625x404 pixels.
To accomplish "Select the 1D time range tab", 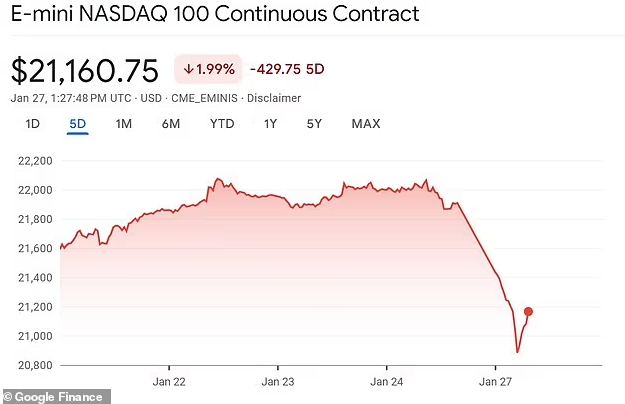I will 32,124.
